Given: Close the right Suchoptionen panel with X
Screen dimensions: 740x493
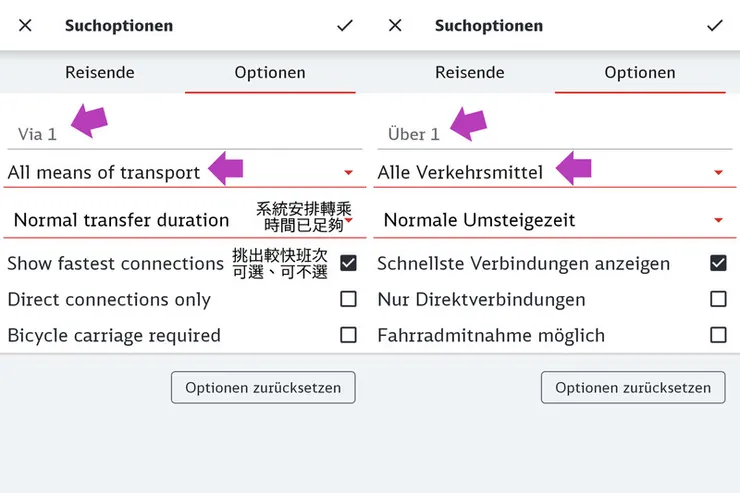Looking at the screenshot, I should (x=395, y=26).
